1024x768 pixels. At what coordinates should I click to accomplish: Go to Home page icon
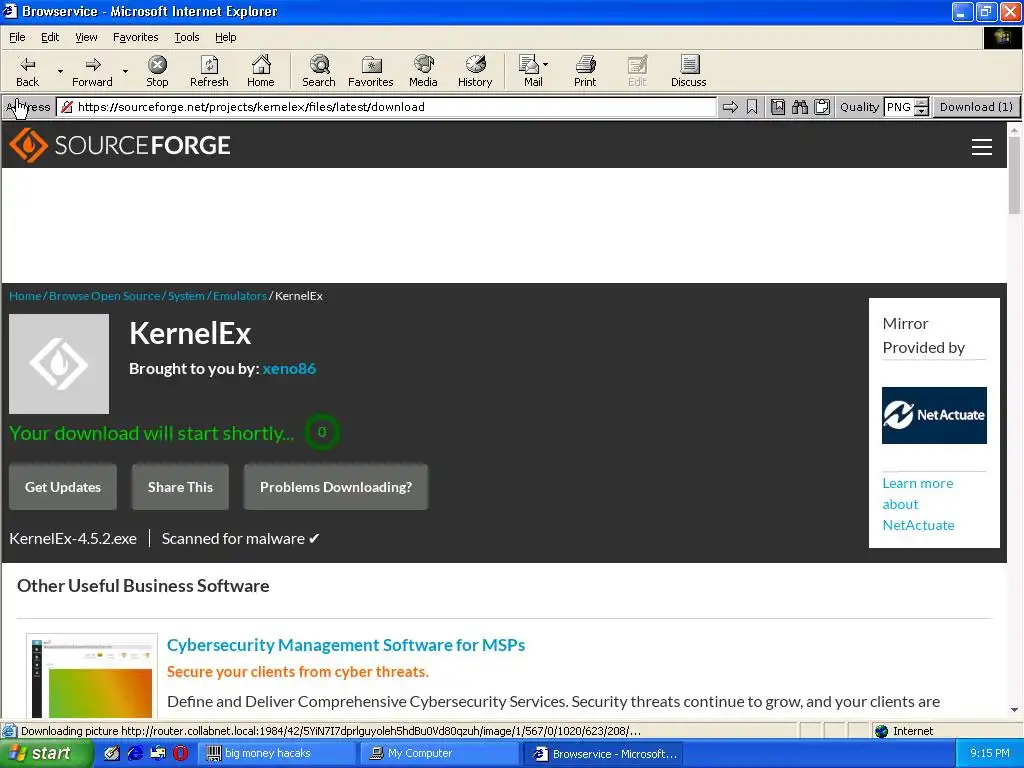pos(261,71)
